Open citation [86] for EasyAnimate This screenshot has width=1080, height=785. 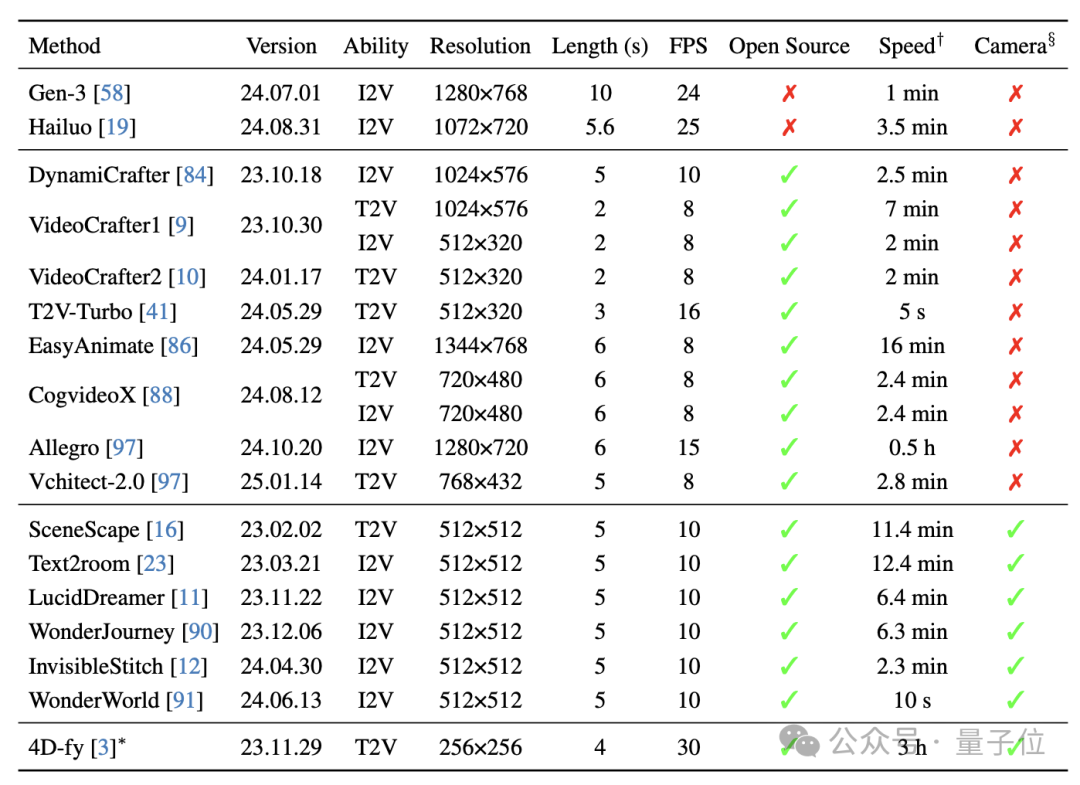[180, 345]
